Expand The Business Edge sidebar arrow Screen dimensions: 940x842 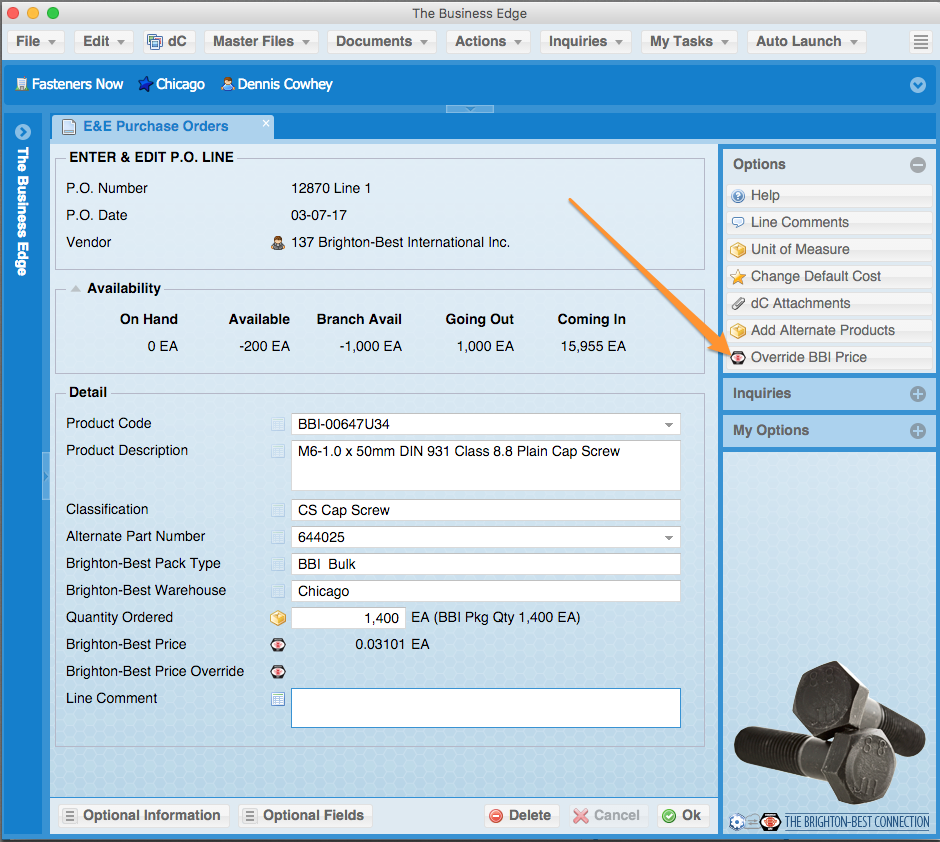[x=23, y=132]
